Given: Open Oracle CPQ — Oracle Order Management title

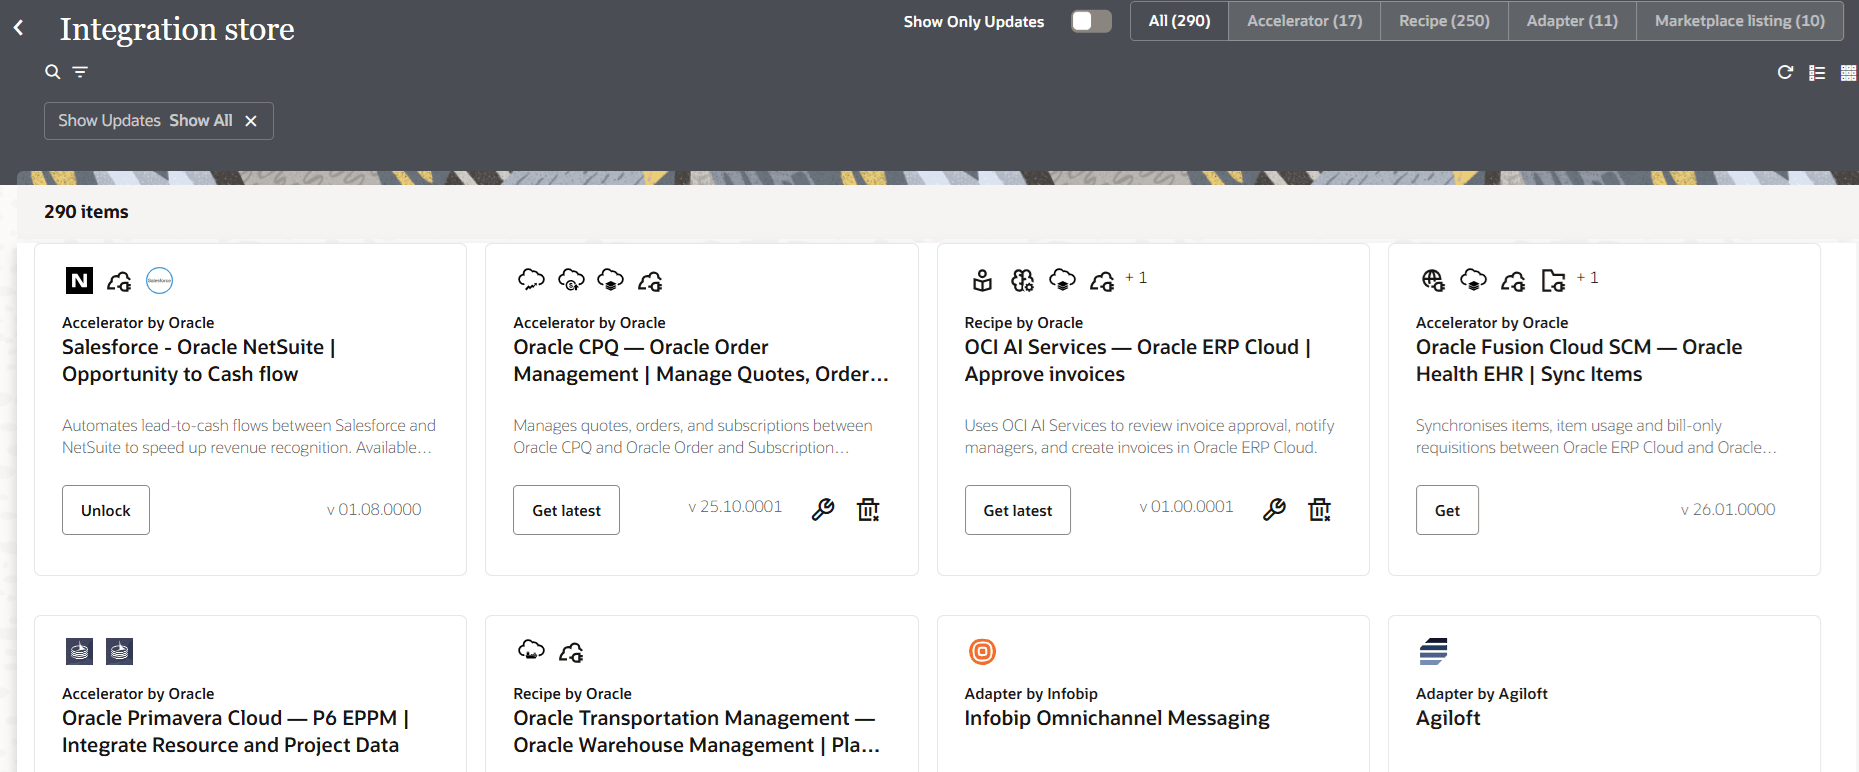Looking at the screenshot, I should [x=700, y=361].
